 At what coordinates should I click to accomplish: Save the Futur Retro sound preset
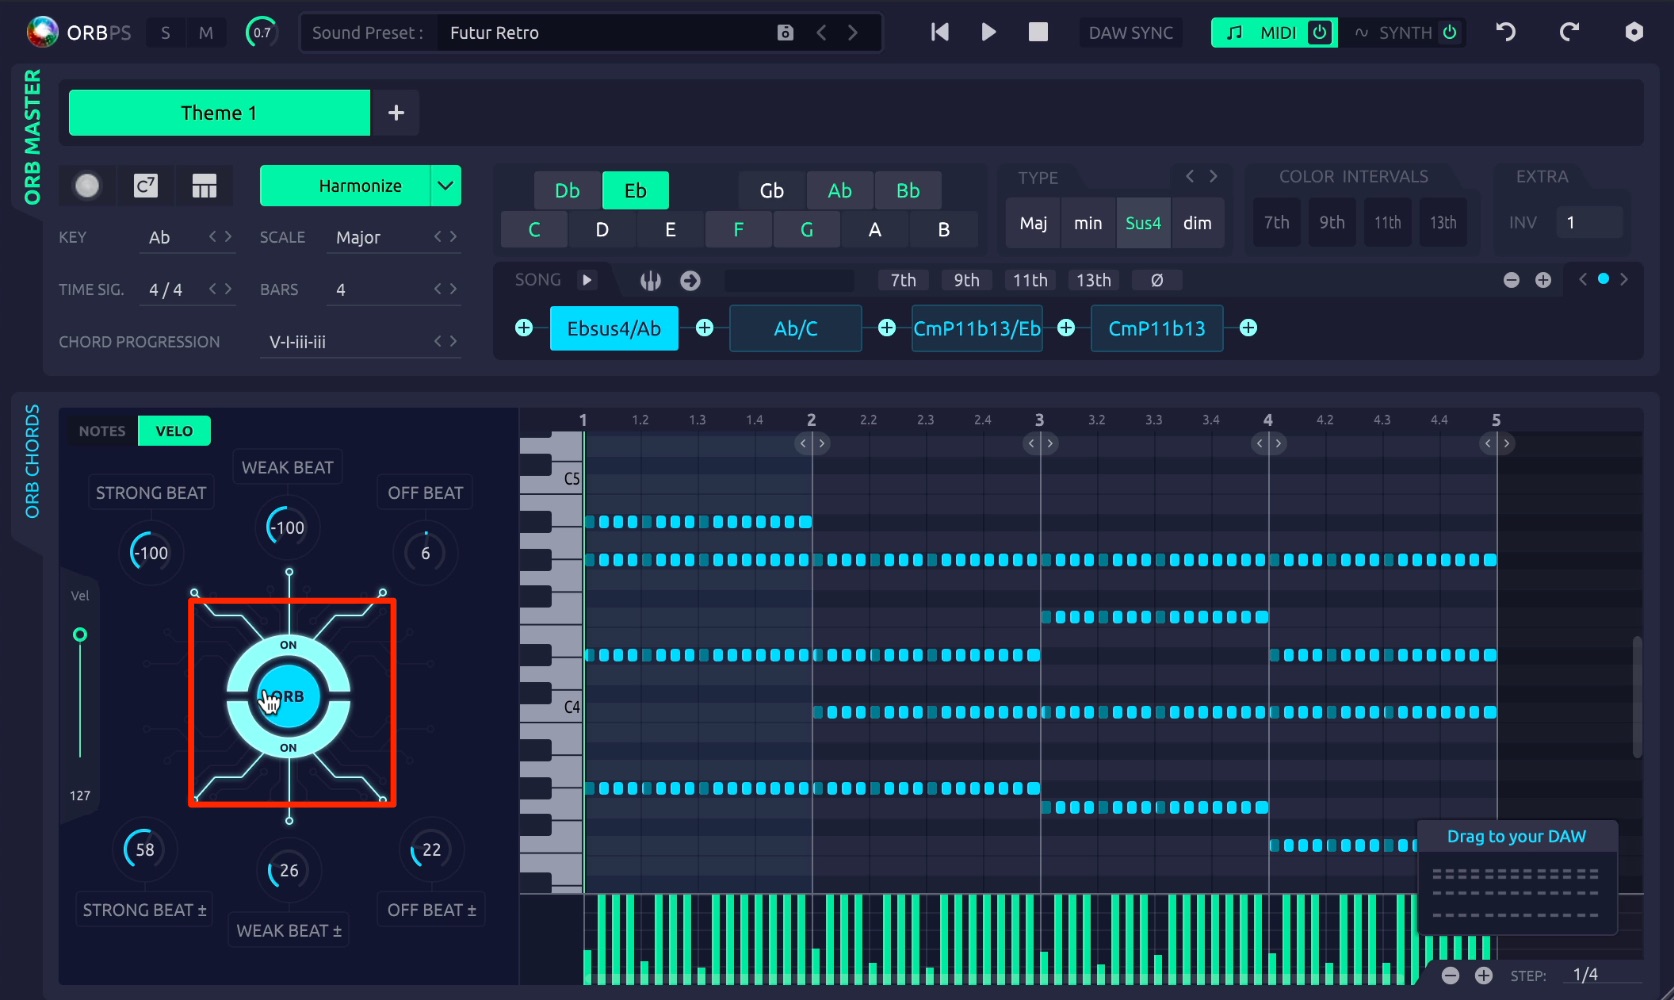785,33
